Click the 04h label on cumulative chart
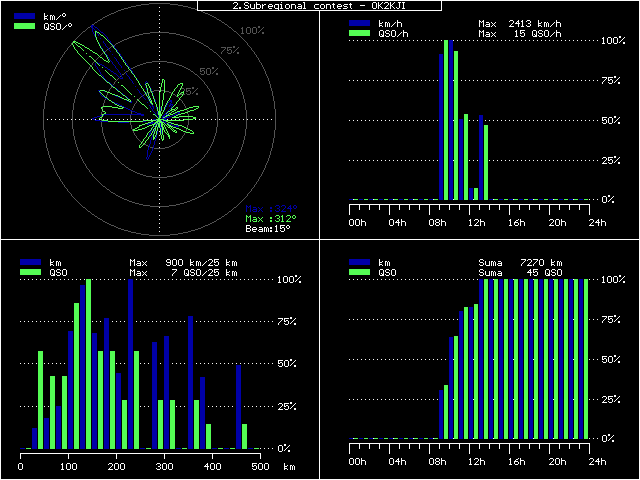Viewport: 640px width, 480px height. (x=397, y=462)
